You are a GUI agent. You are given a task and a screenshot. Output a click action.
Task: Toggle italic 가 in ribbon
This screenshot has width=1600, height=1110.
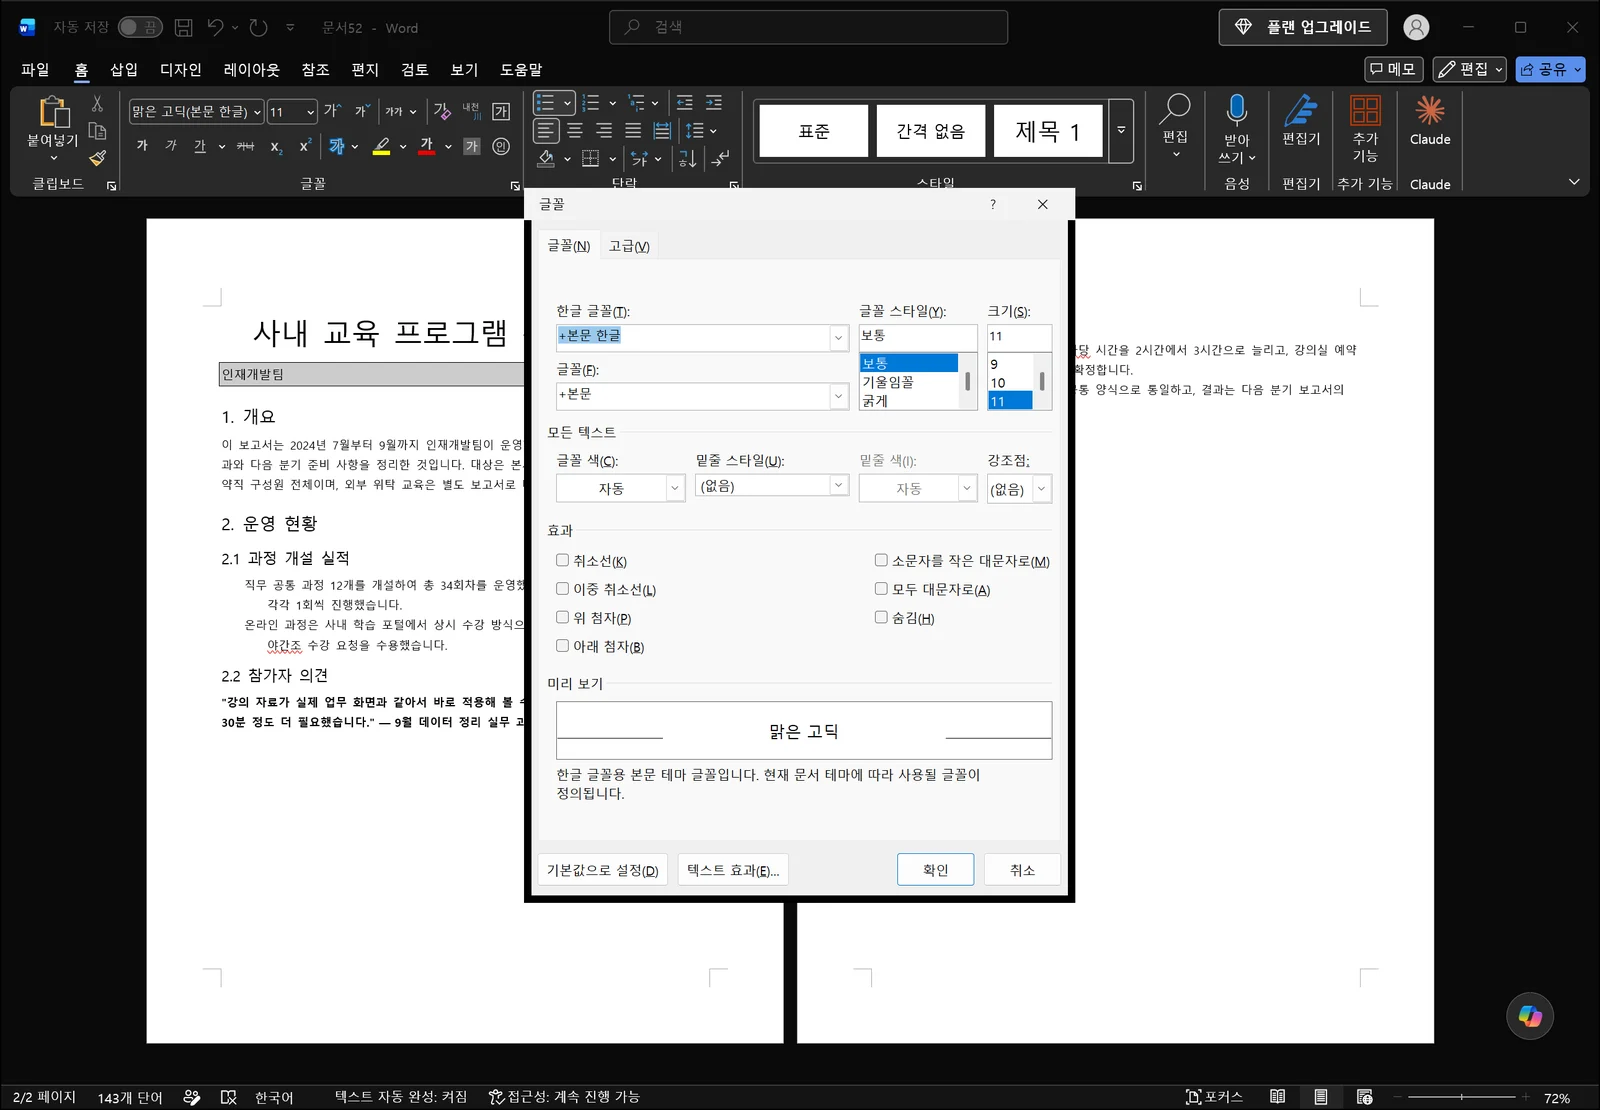[171, 146]
